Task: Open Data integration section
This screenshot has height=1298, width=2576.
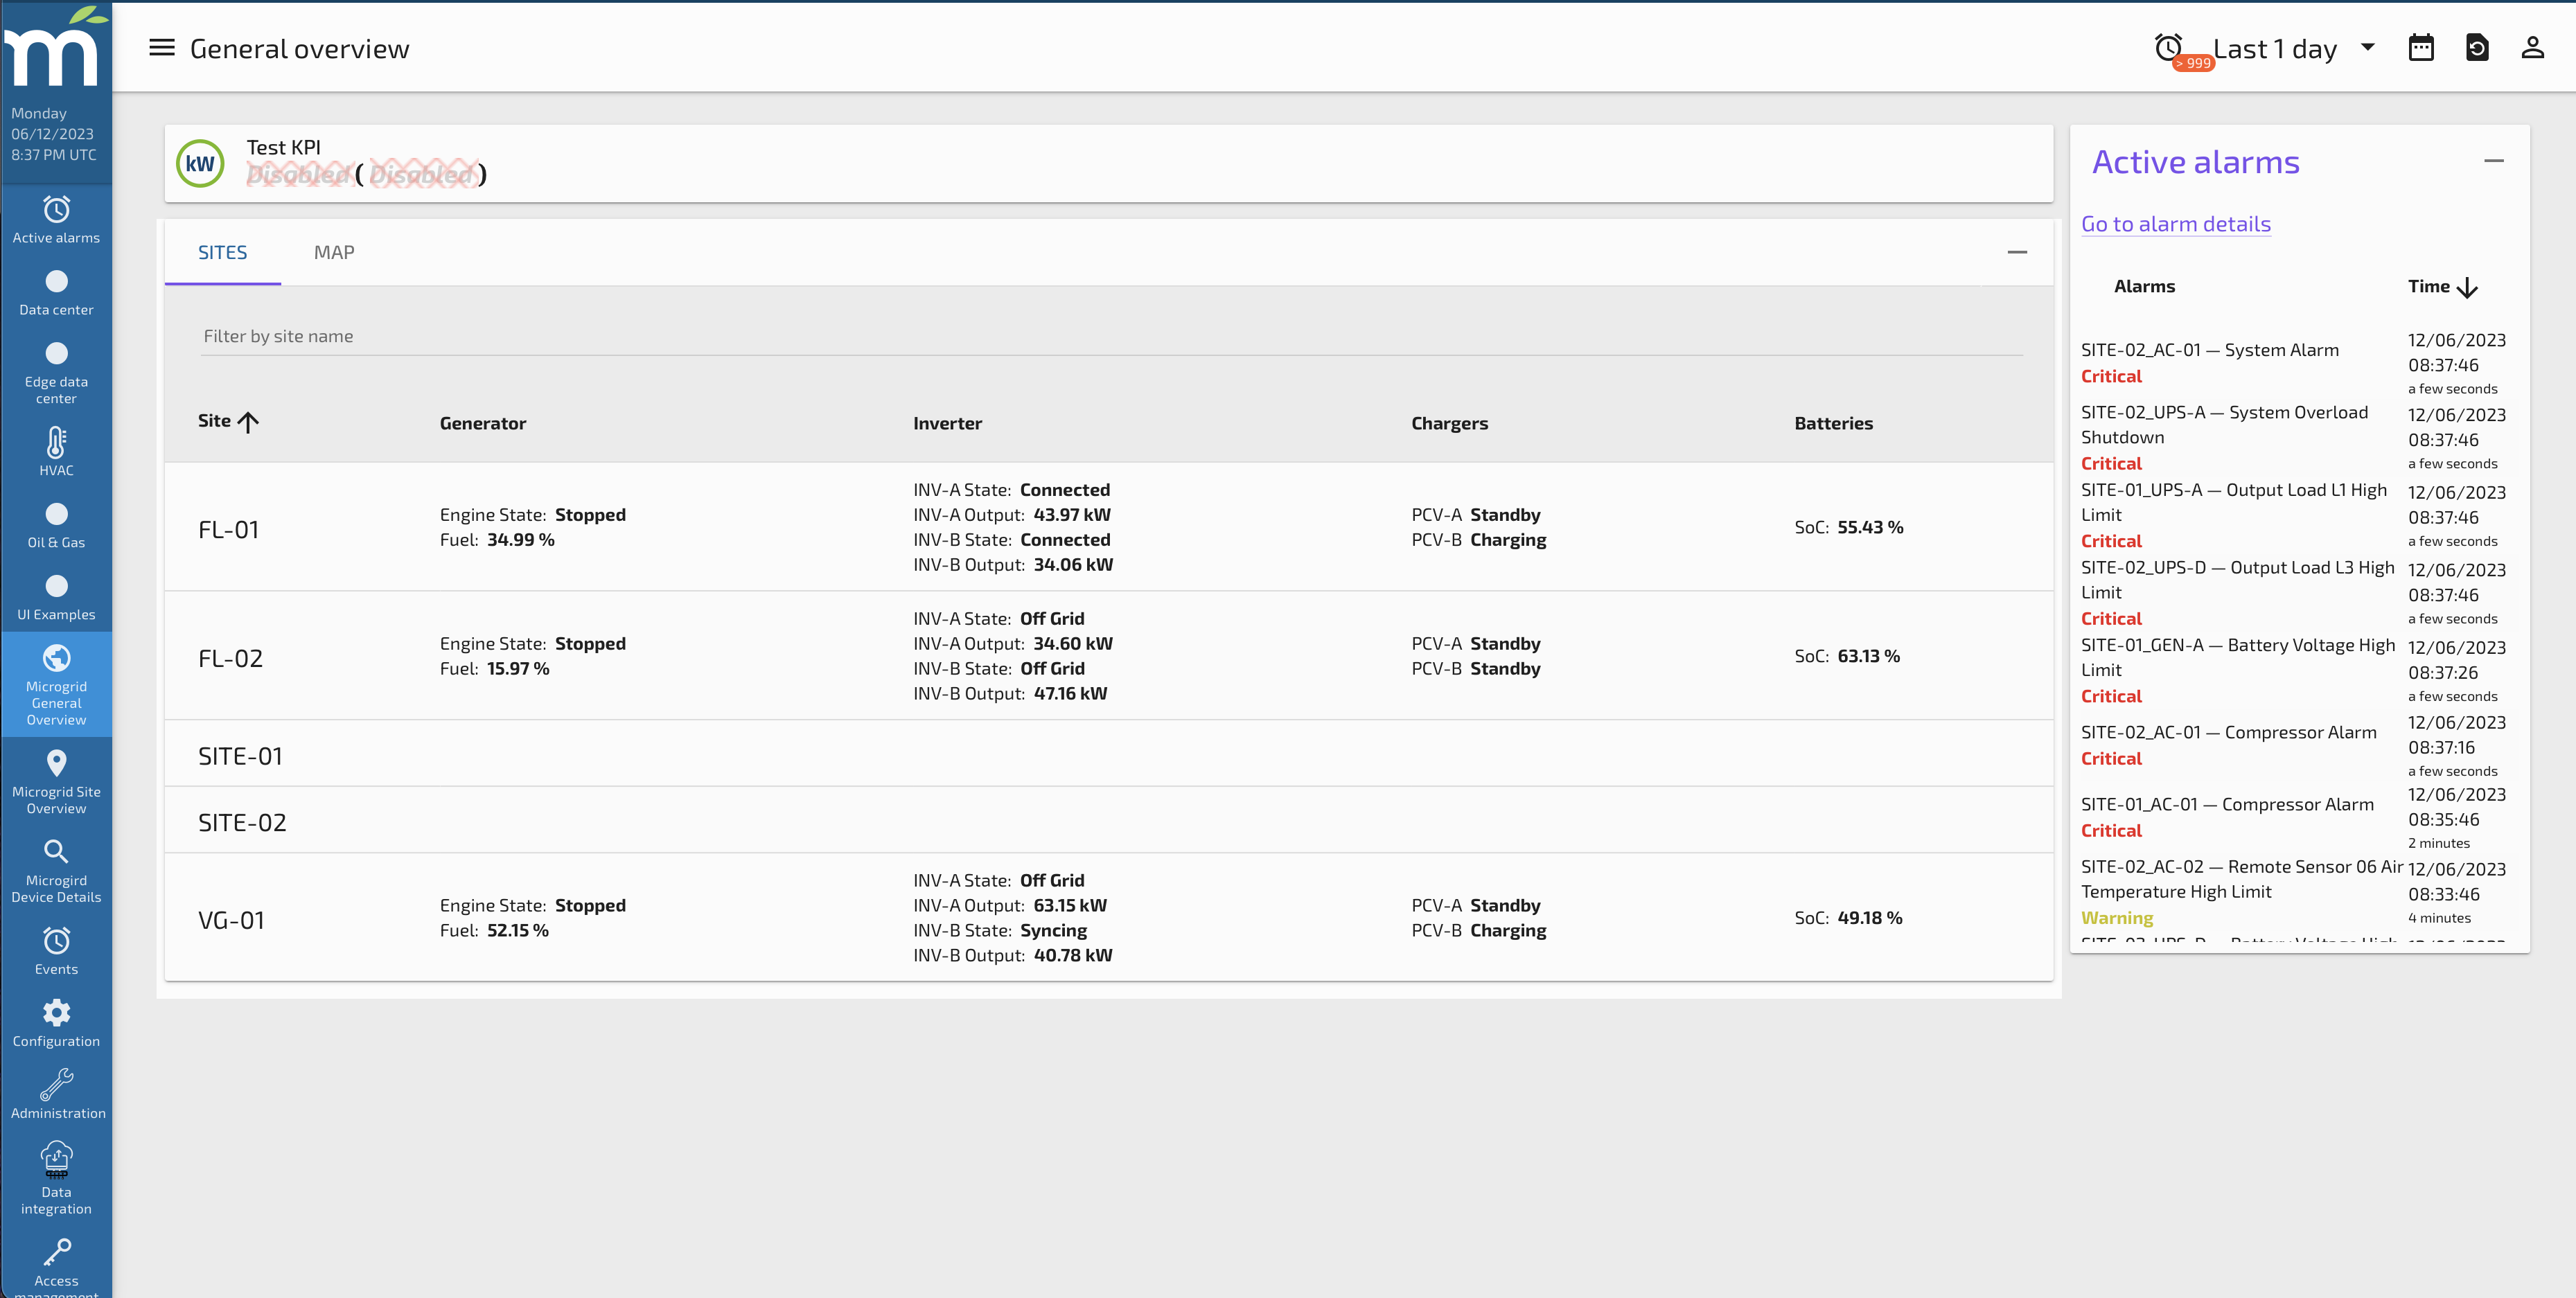Action: coord(56,1179)
